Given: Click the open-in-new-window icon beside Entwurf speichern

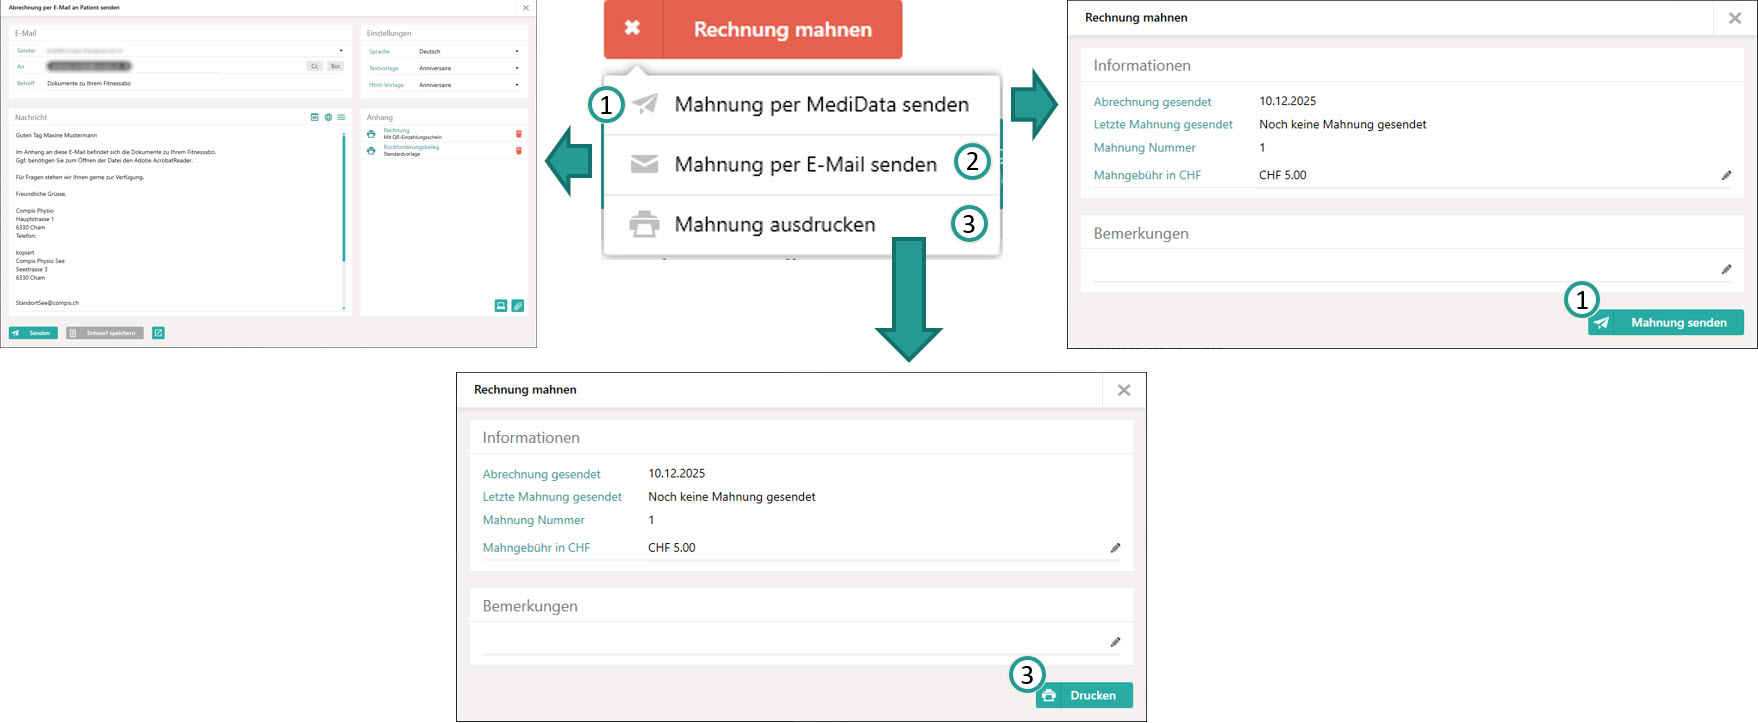Looking at the screenshot, I should coord(158,333).
